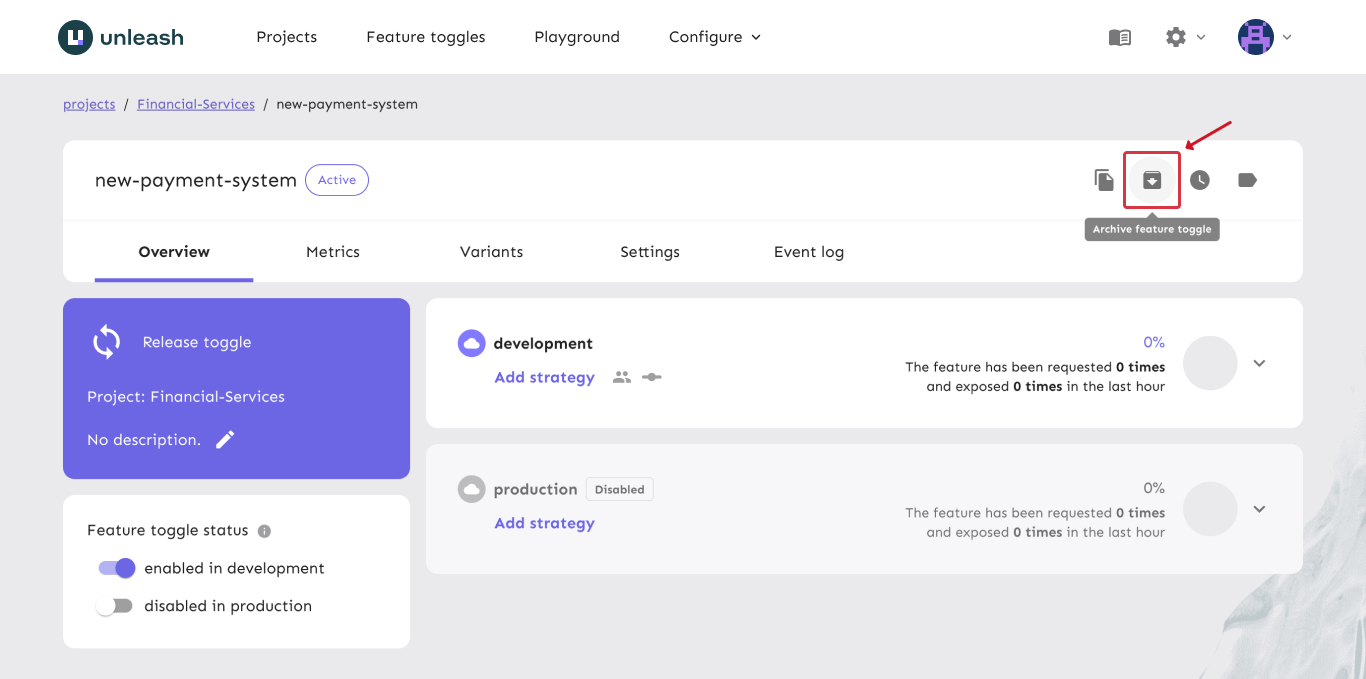Click the clock stale-state icon
The width and height of the screenshot is (1366, 679).
[x=1199, y=180]
